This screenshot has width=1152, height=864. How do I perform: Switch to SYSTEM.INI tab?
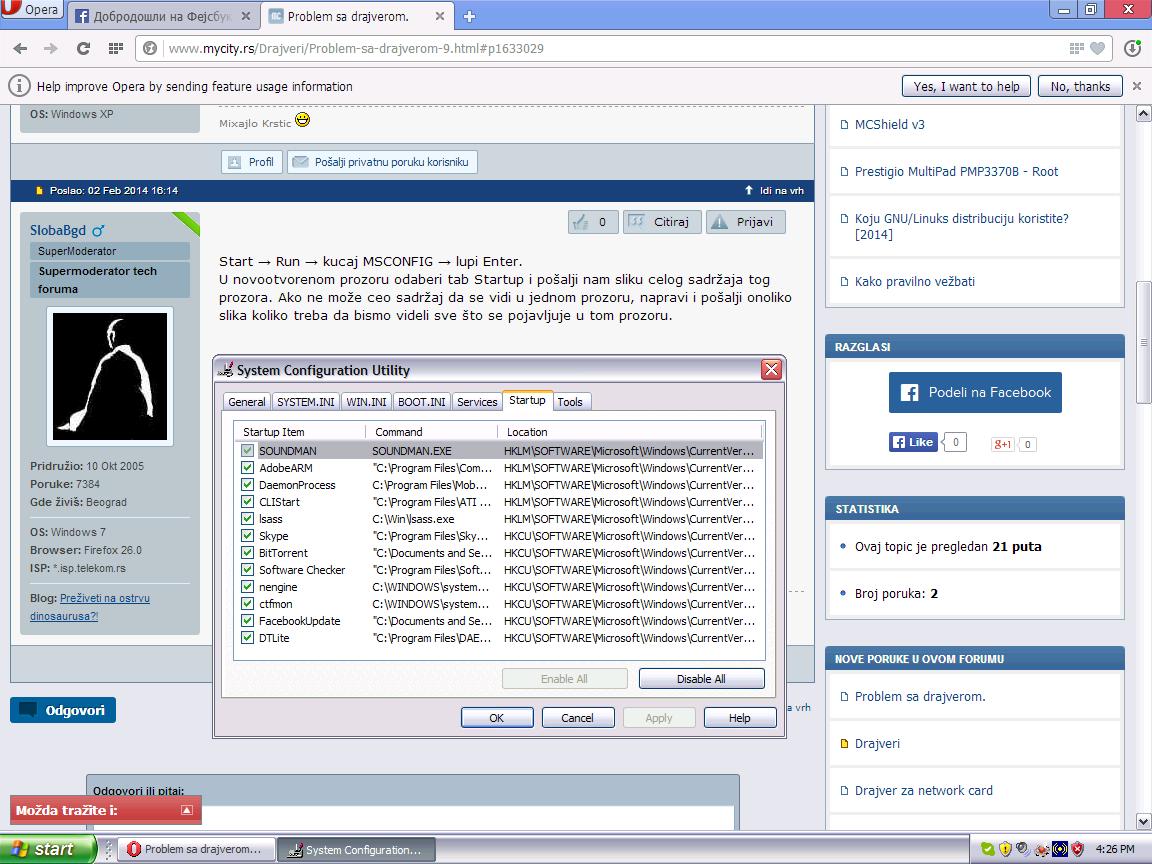306,402
